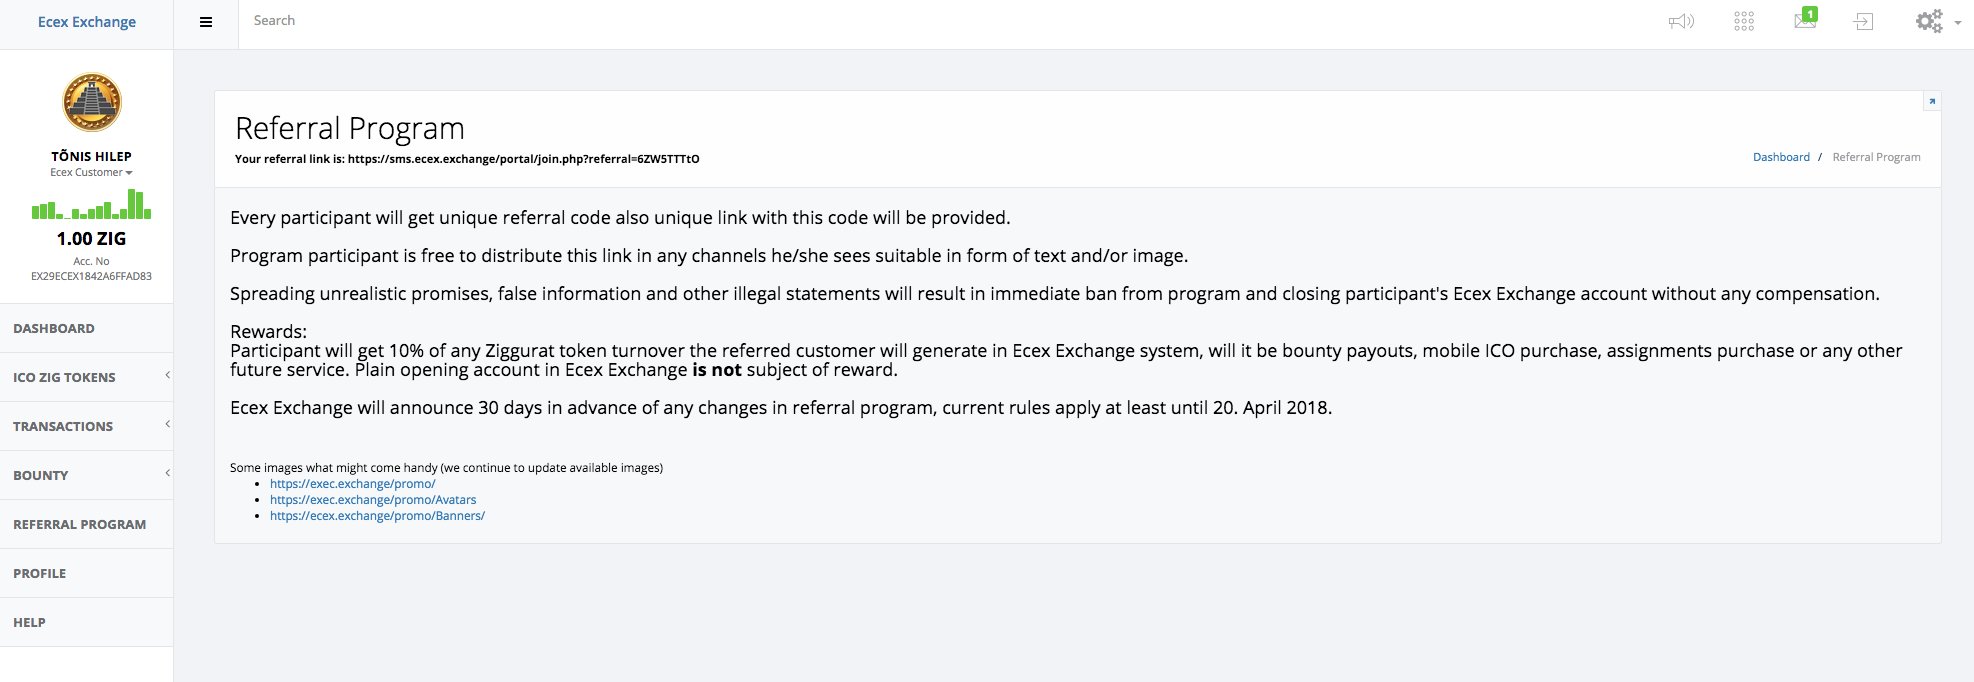Expand the Bounty submenu
The image size is (1974, 682).
click(x=86, y=475)
